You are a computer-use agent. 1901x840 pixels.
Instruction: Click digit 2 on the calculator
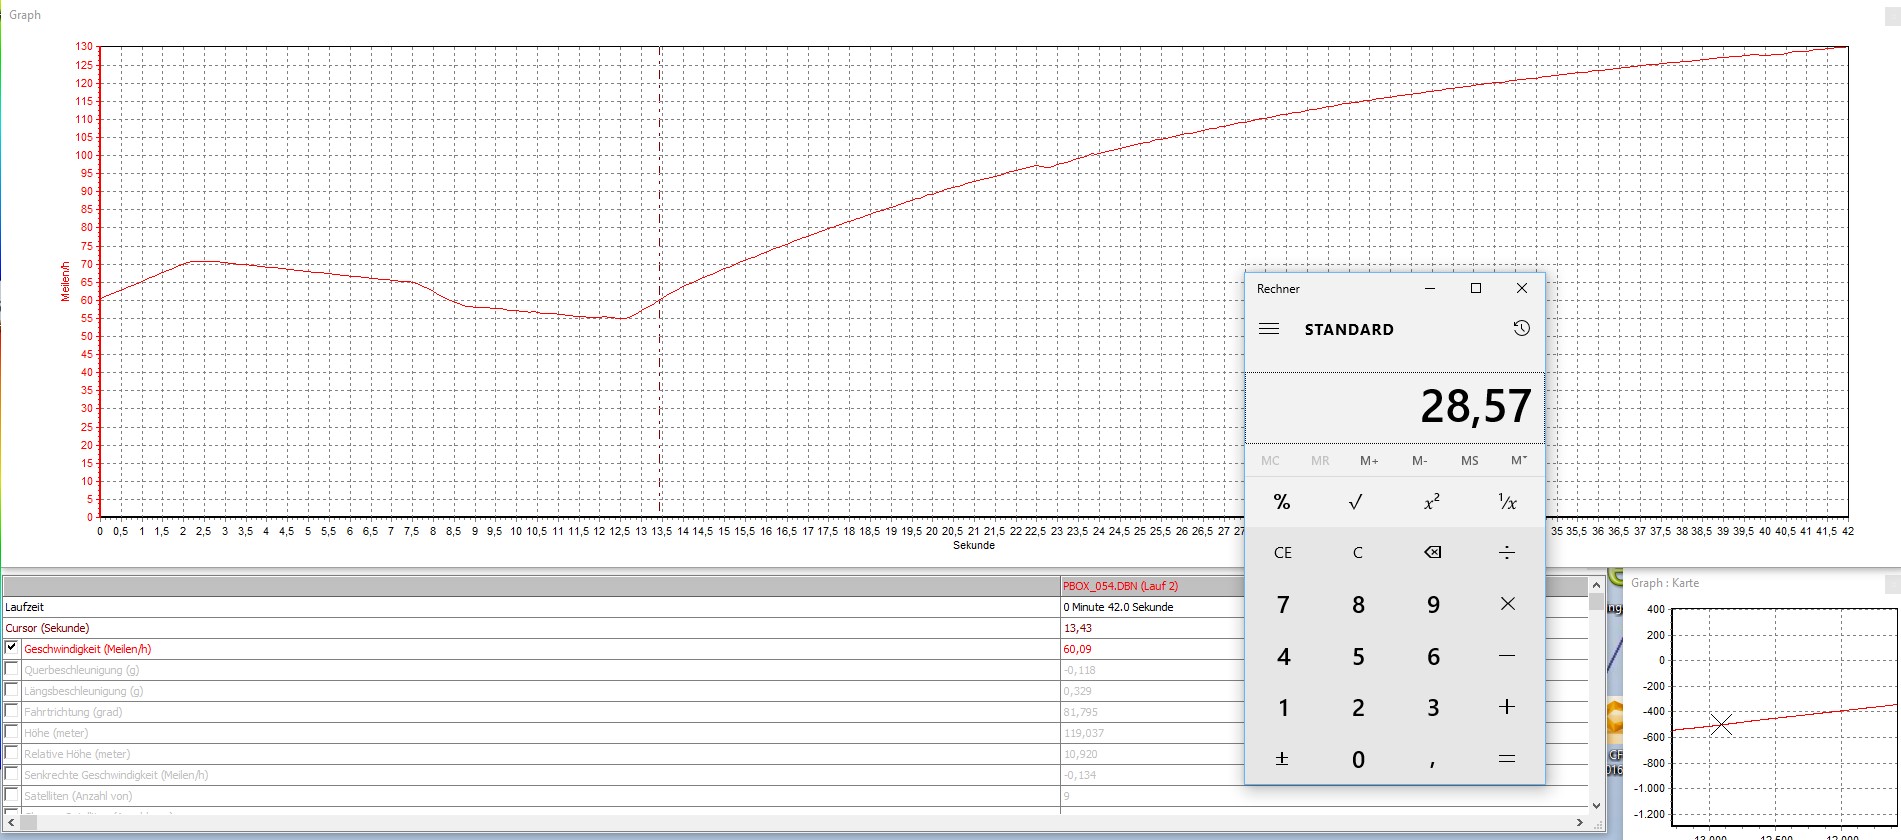point(1358,708)
